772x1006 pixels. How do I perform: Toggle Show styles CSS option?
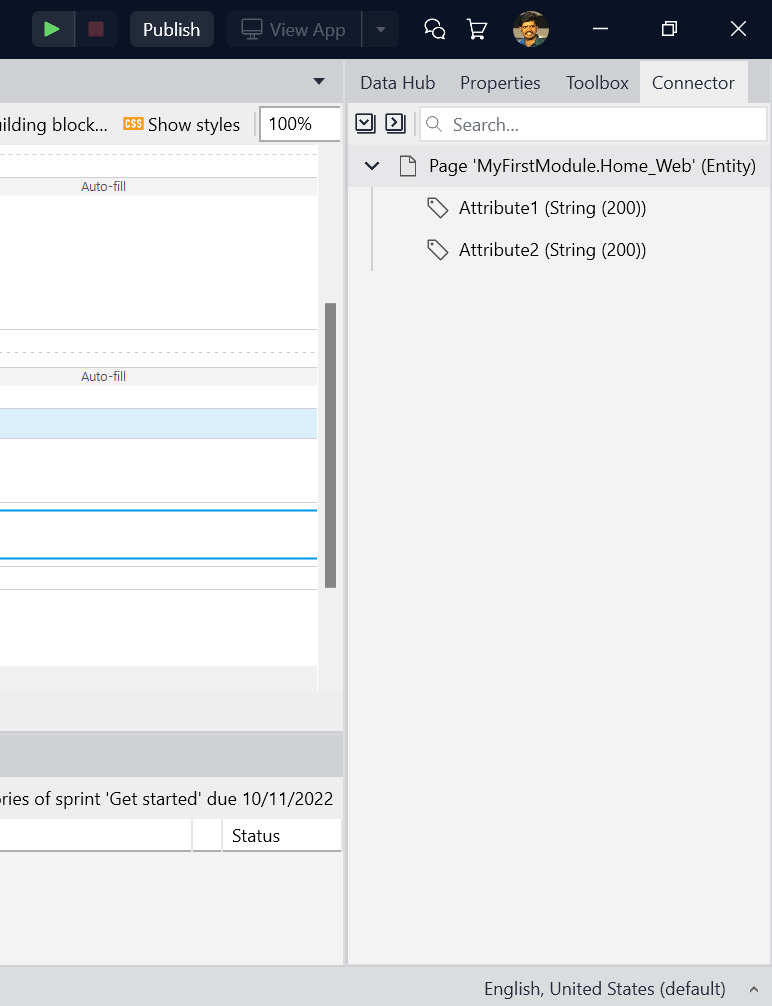click(x=182, y=124)
